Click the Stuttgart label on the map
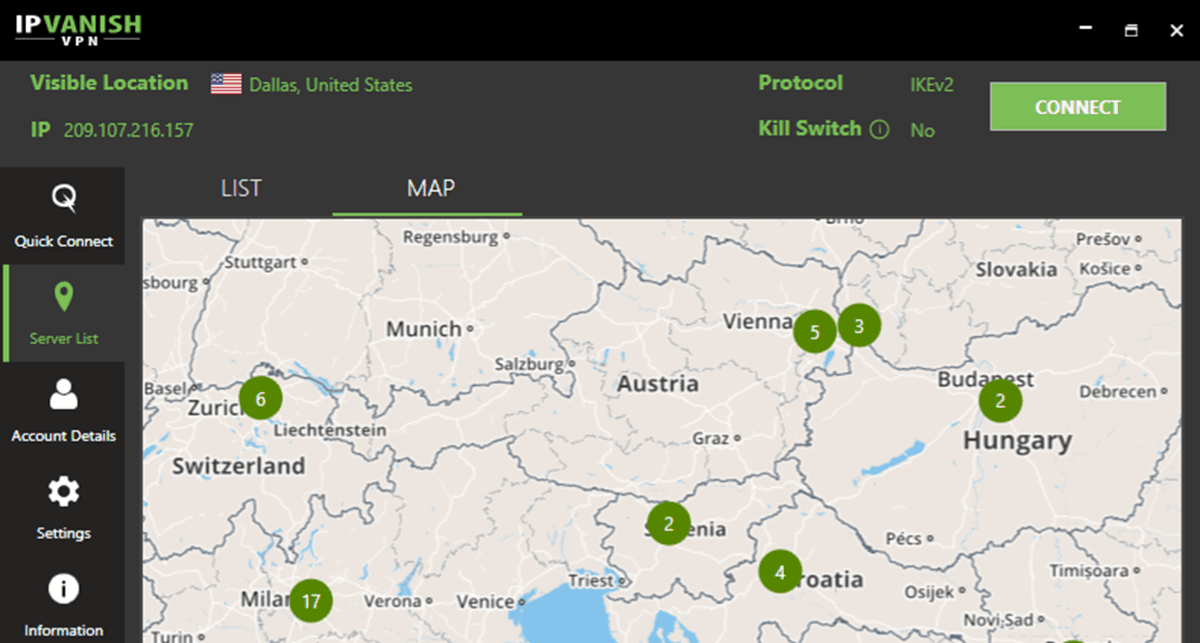Viewport: 1200px width, 643px height. click(x=260, y=262)
